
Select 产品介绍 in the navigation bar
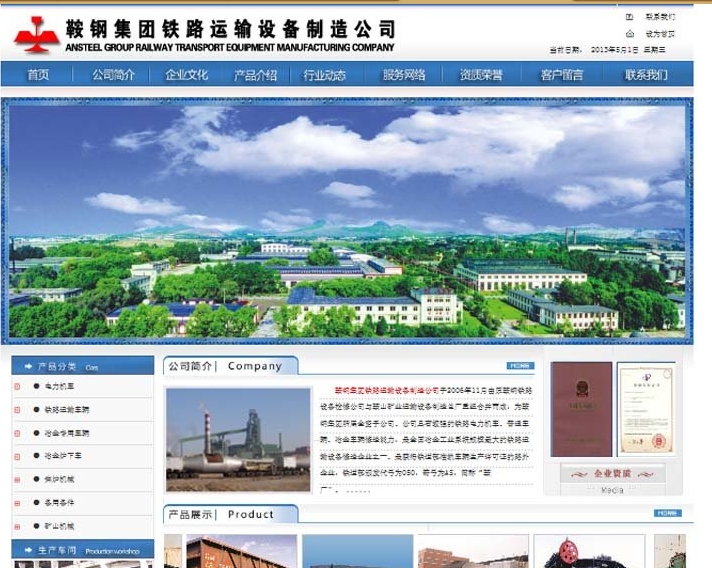(255, 74)
